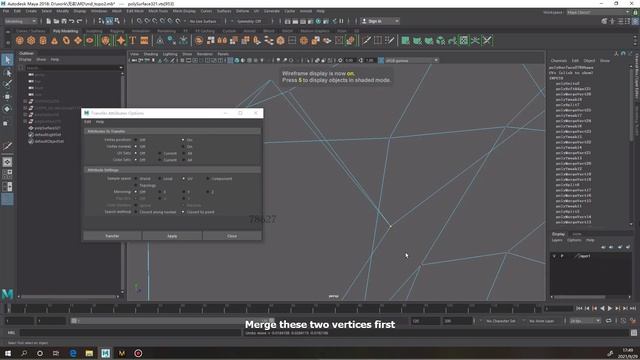Switch to the Poly Modeling shelf tab
The width and height of the screenshot is (640, 360).
pos(65,31)
